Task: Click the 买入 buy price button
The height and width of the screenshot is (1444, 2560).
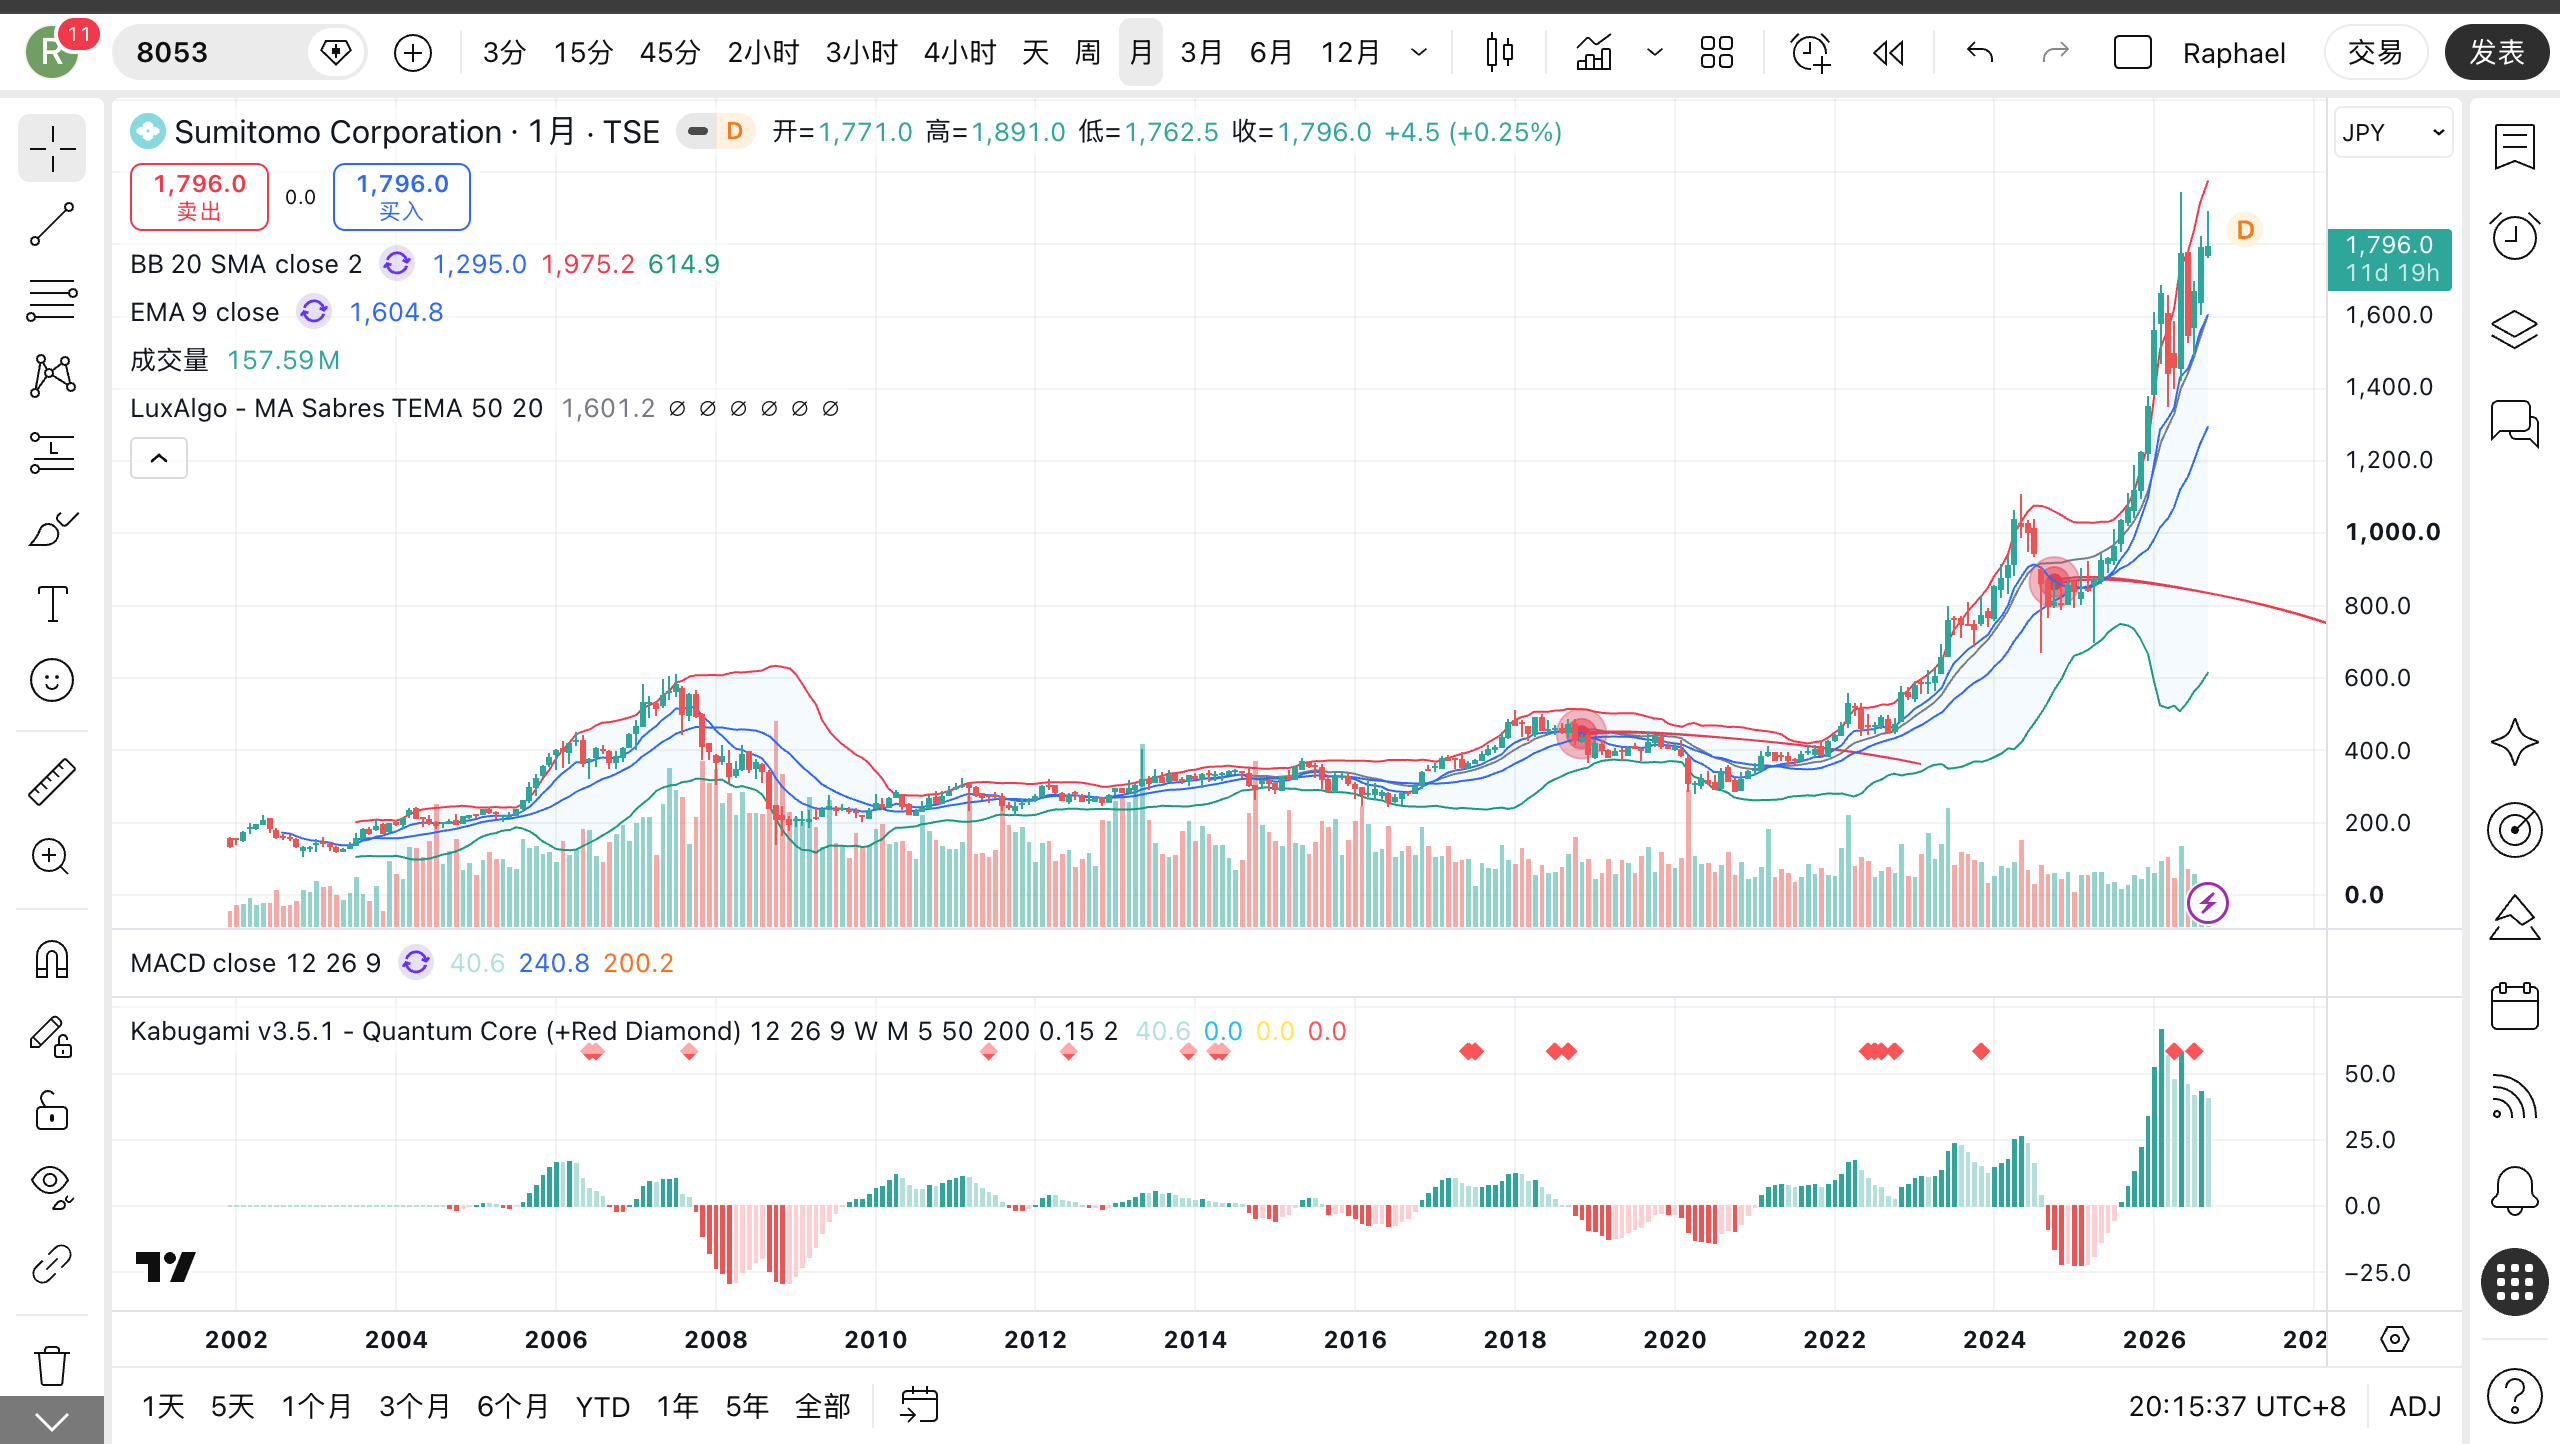Action: [402, 197]
